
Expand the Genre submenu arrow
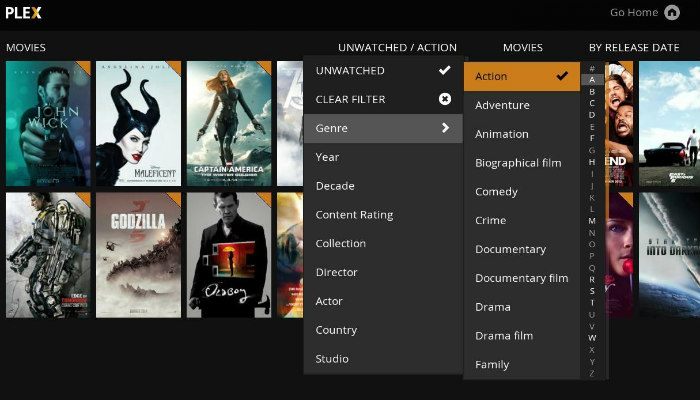click(444, 128)
